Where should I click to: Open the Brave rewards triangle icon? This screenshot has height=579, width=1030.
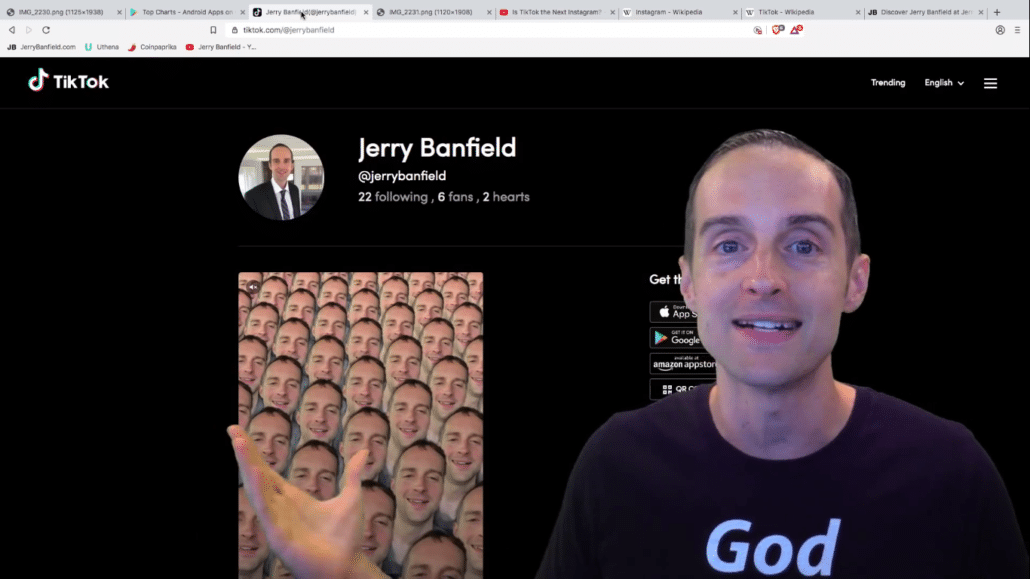795,30
